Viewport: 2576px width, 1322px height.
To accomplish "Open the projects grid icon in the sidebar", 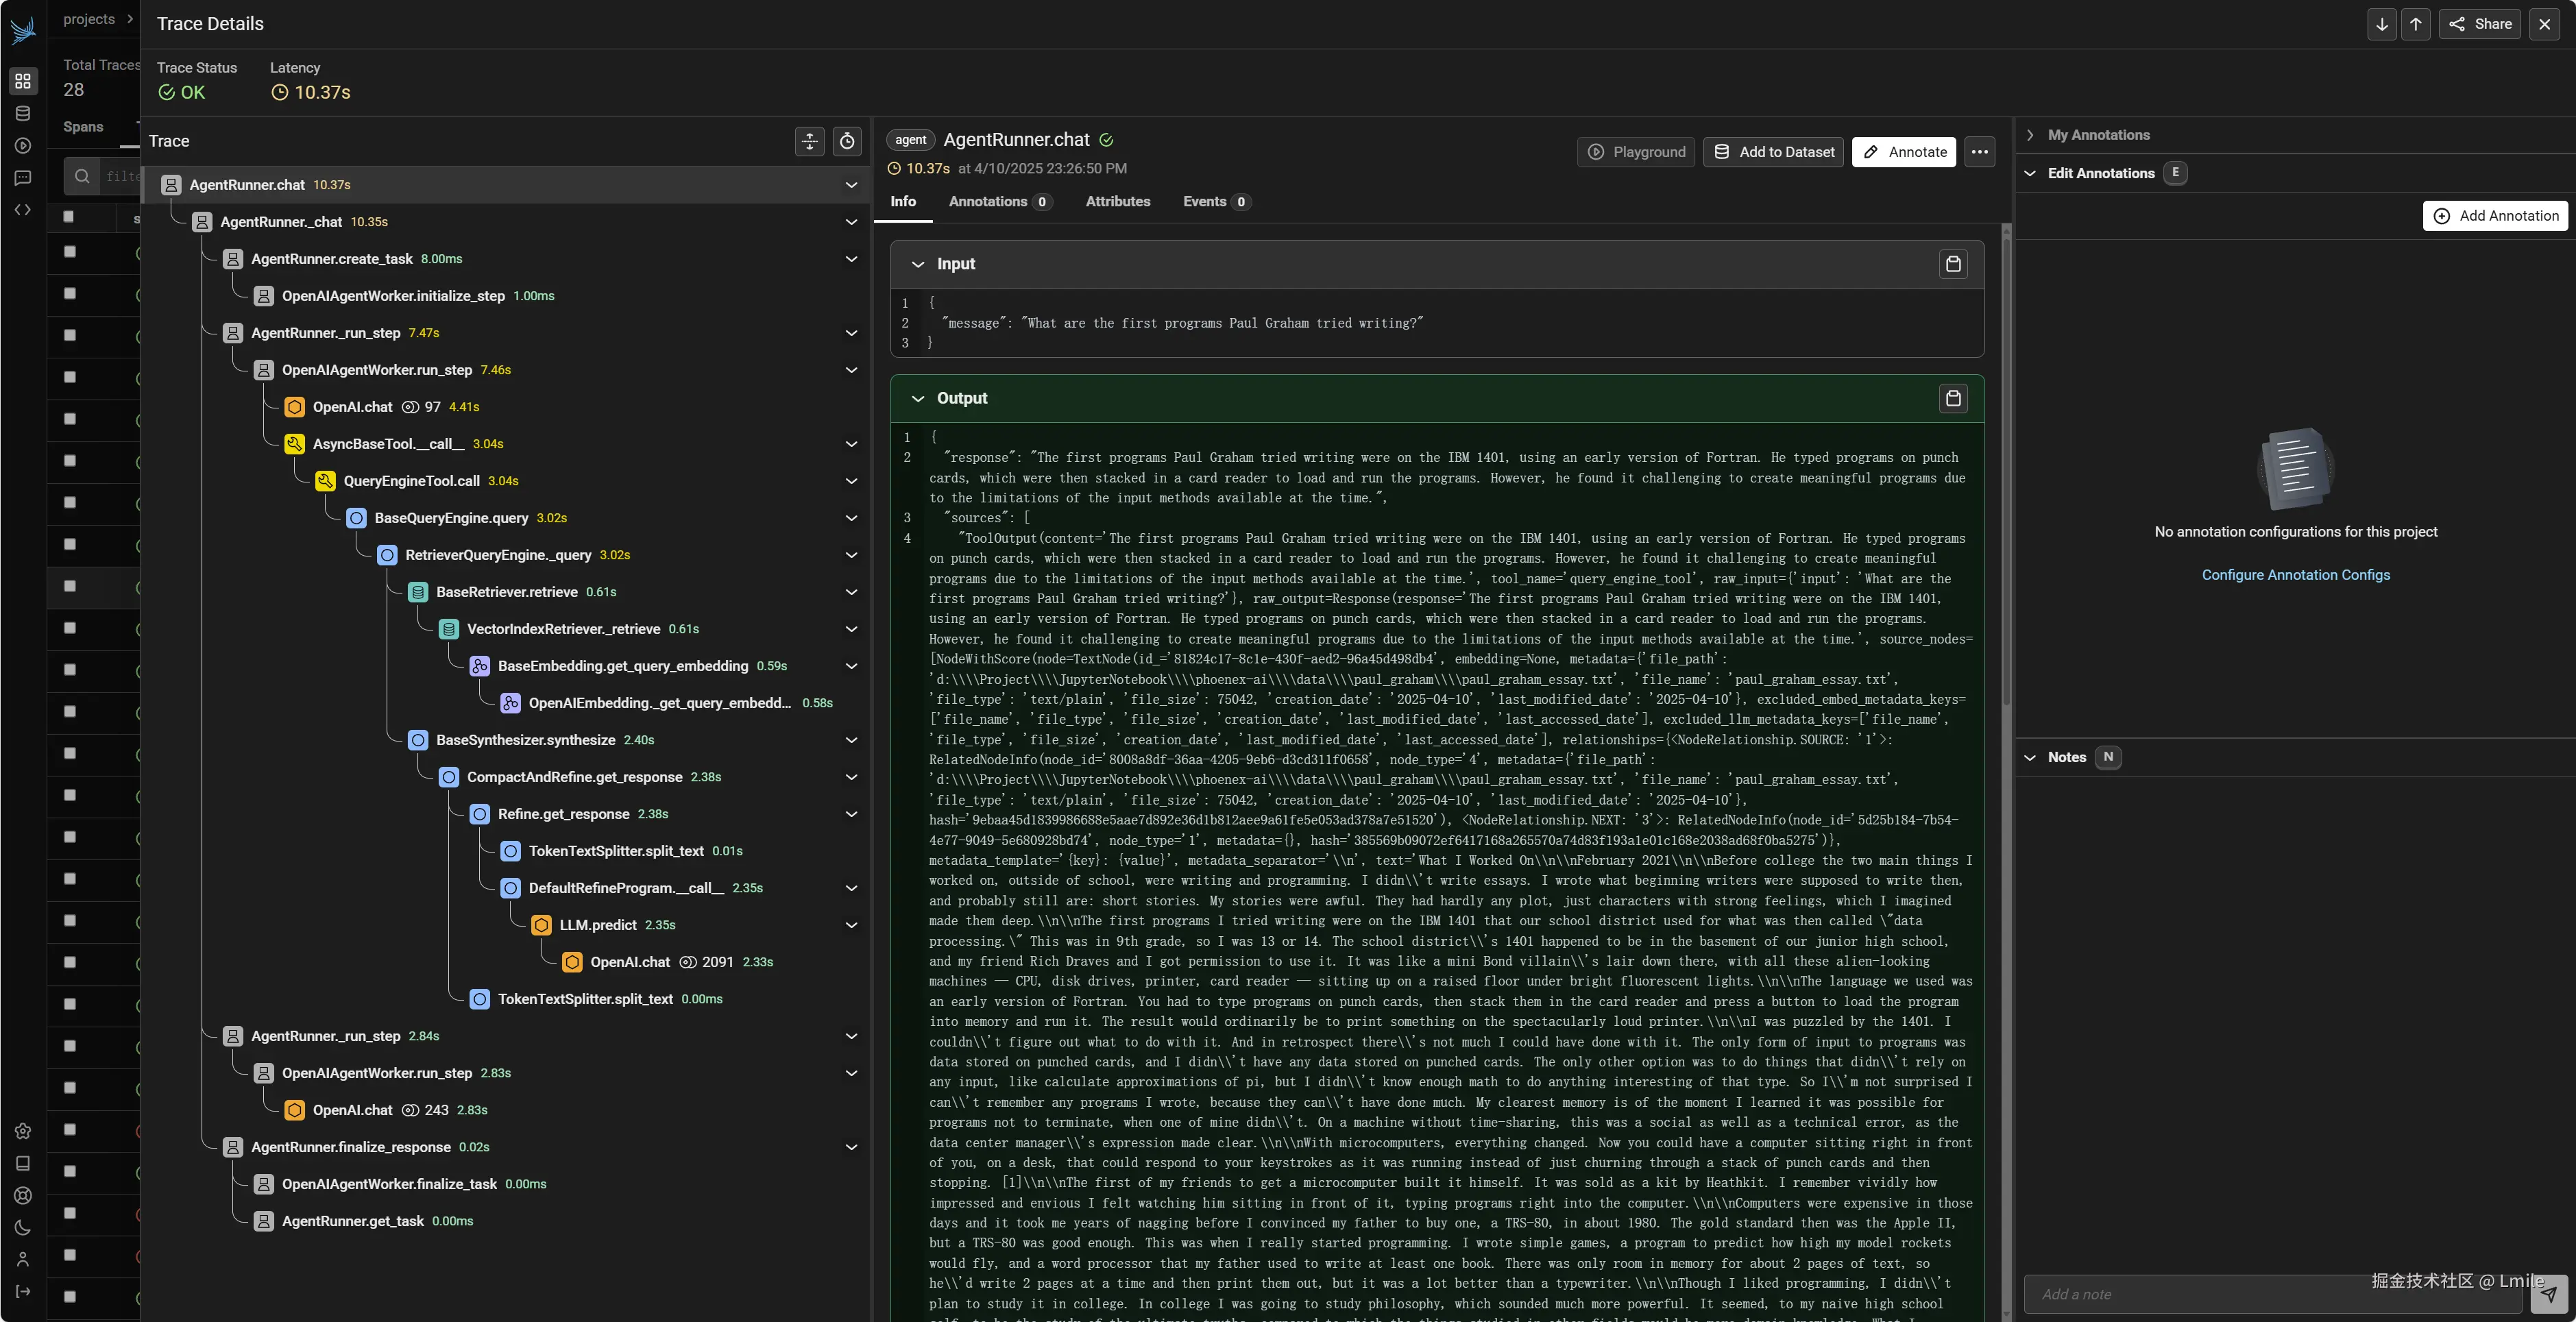I will click(23, 81).
